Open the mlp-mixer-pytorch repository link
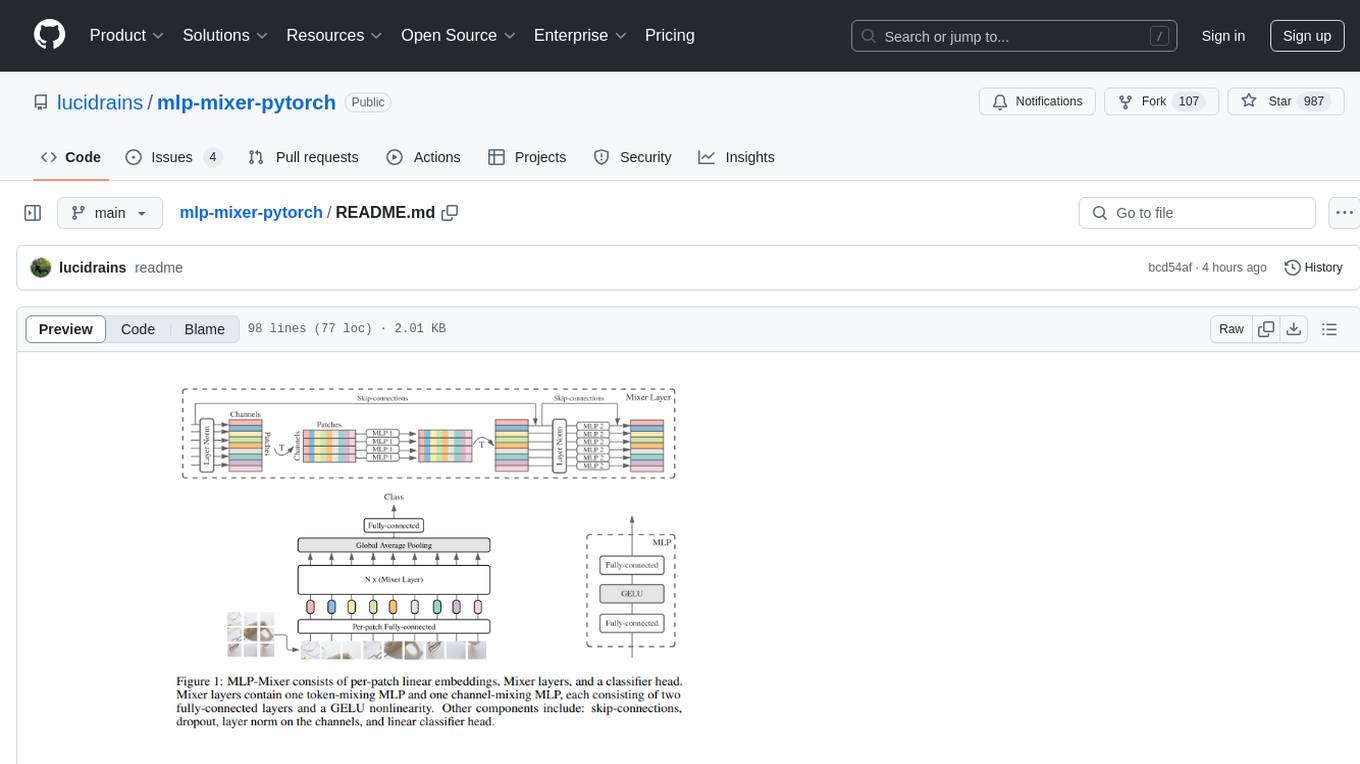 [247, 102]
